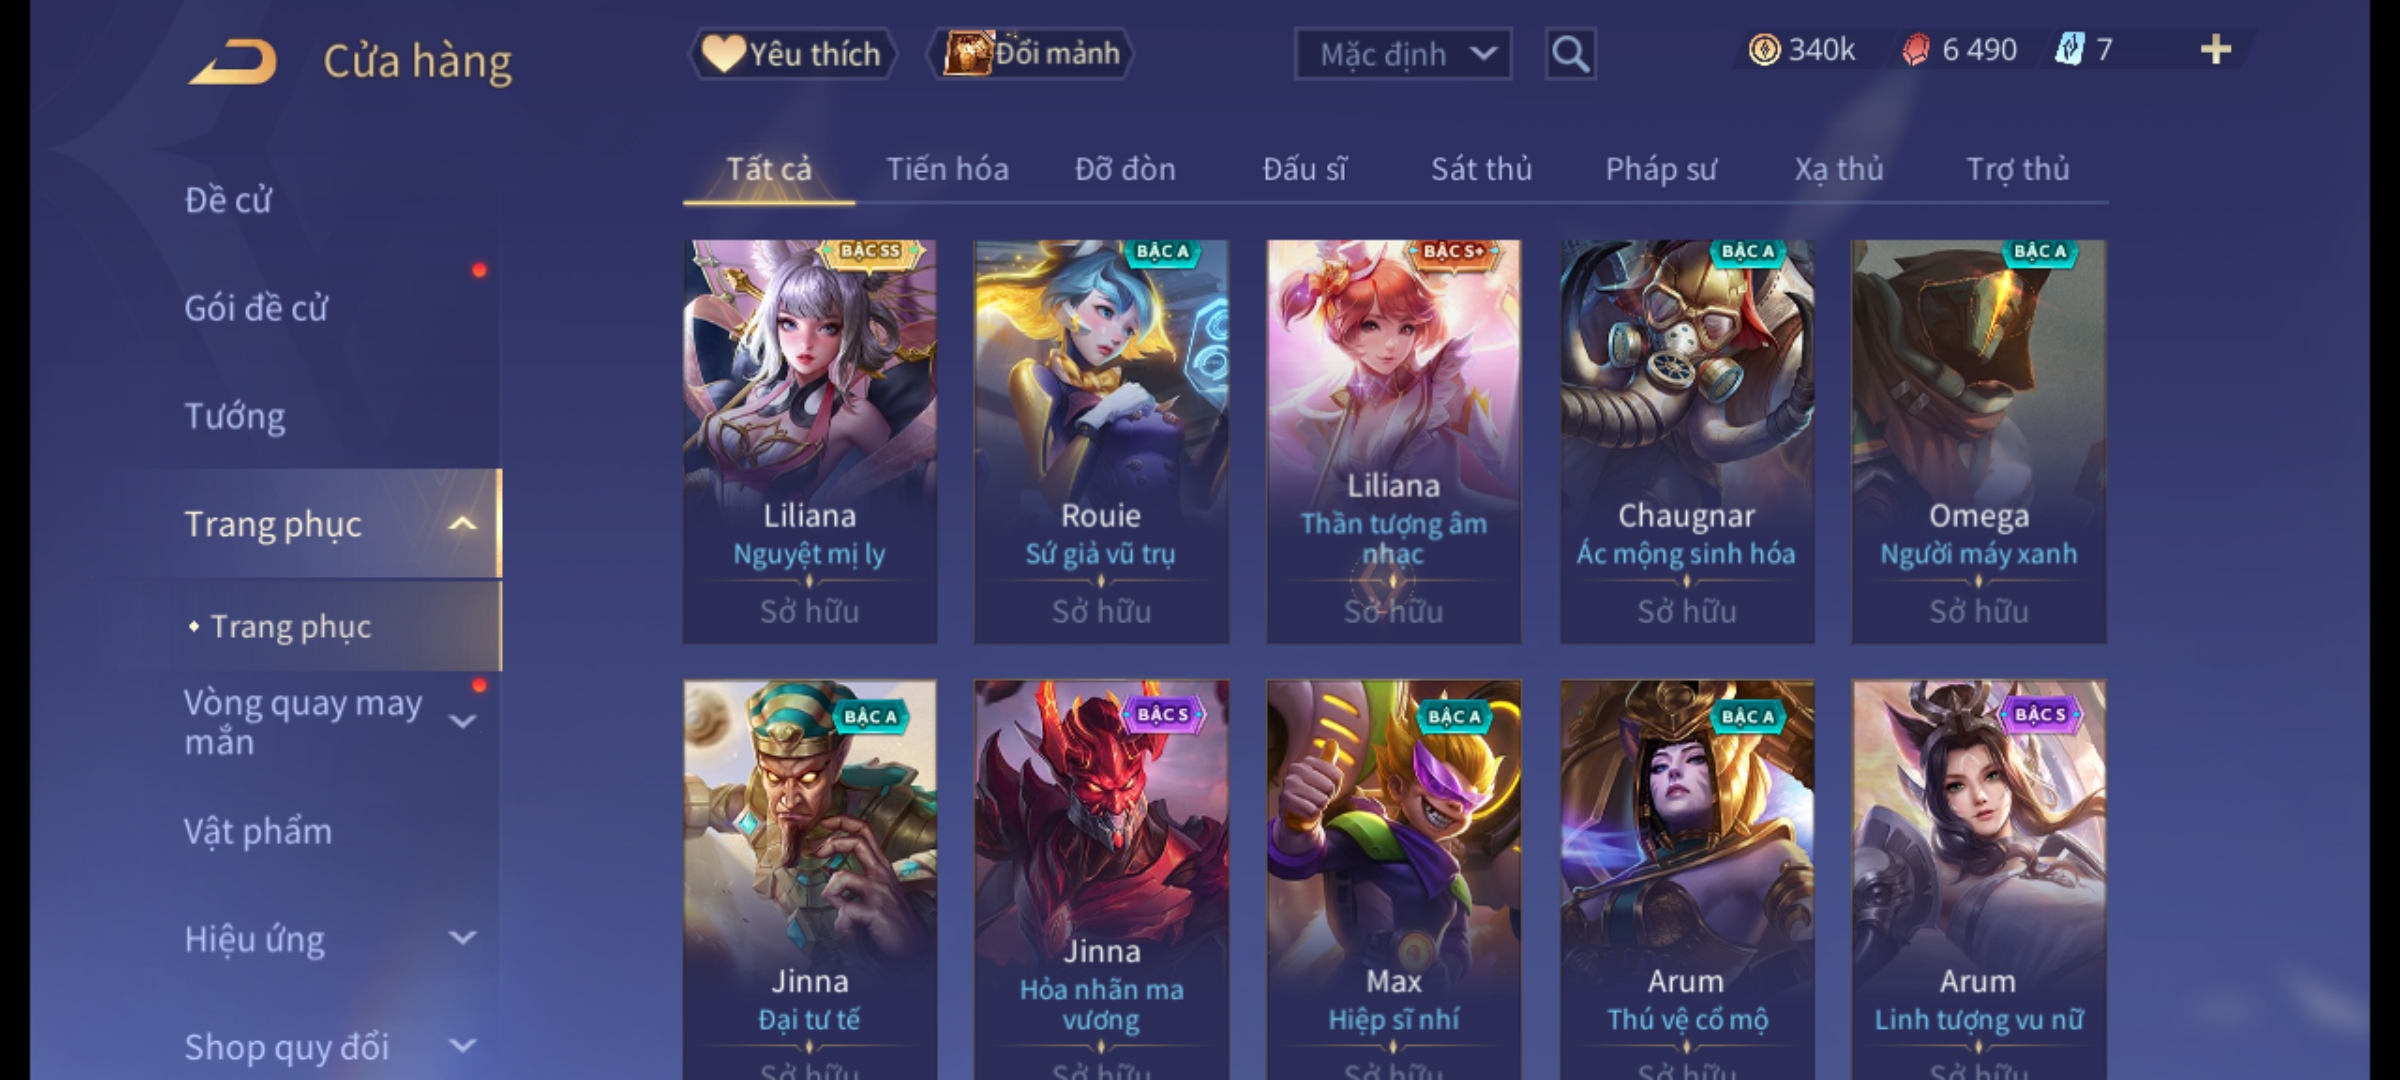The image size is (2400, 1080).
Task: Select the Rouie Sứ giả vũ trụ skin card
Action: [x=1101, y=441]
